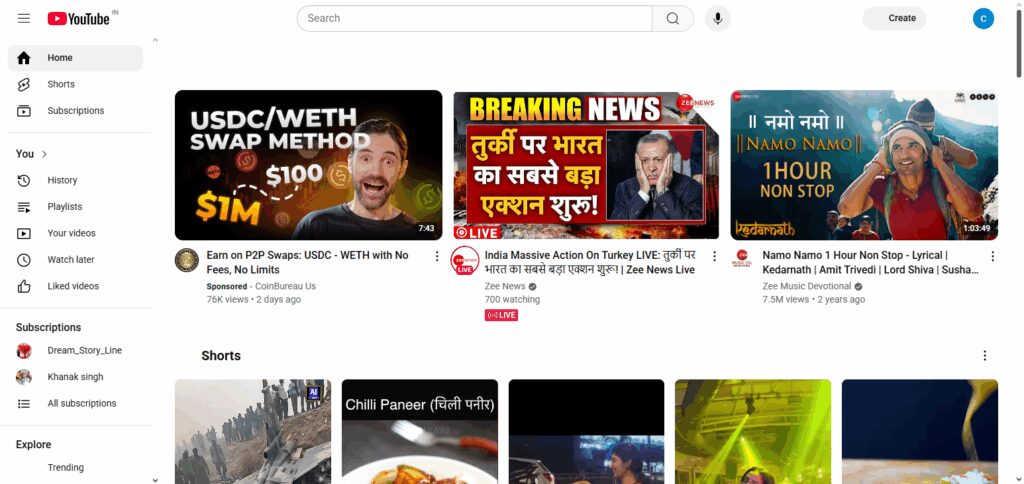Viewport: 1024px width, 484px height.
Task: Open the Namo Namo video thumbnail
Action: pos(864,165)
